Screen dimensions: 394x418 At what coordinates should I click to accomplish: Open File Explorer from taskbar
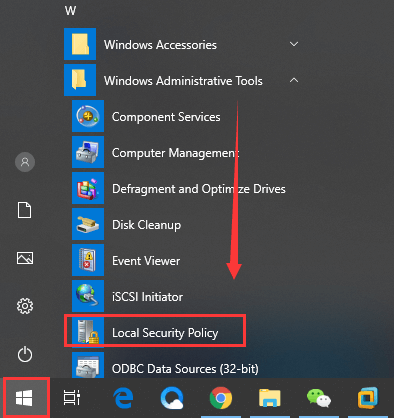270,398
